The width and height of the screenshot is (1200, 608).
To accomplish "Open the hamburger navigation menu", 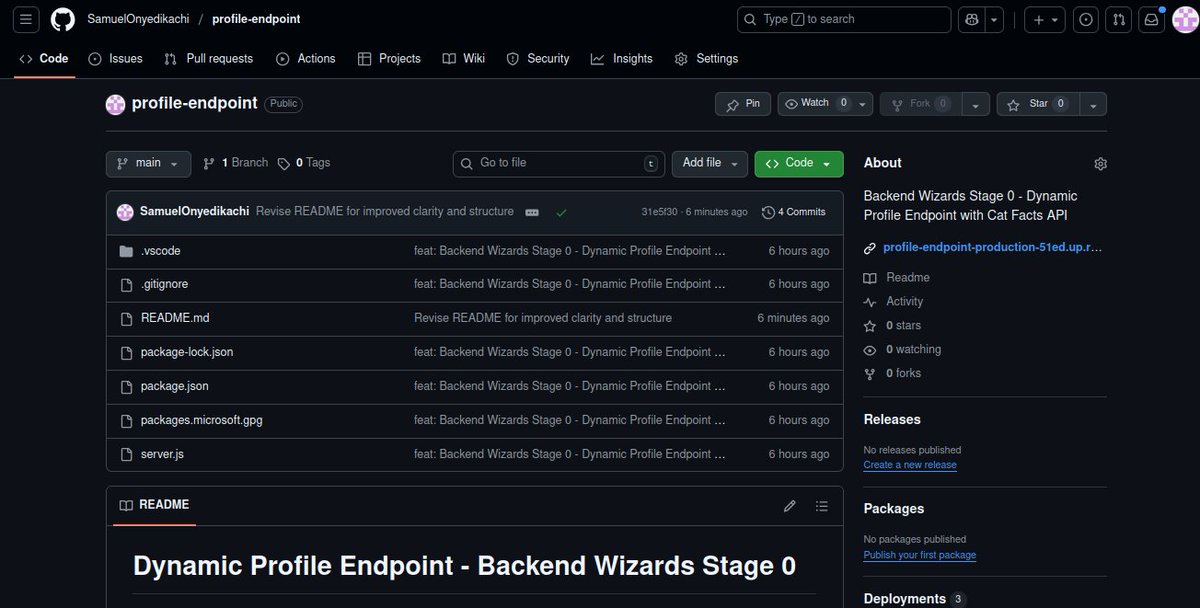I will click(26, 19).
